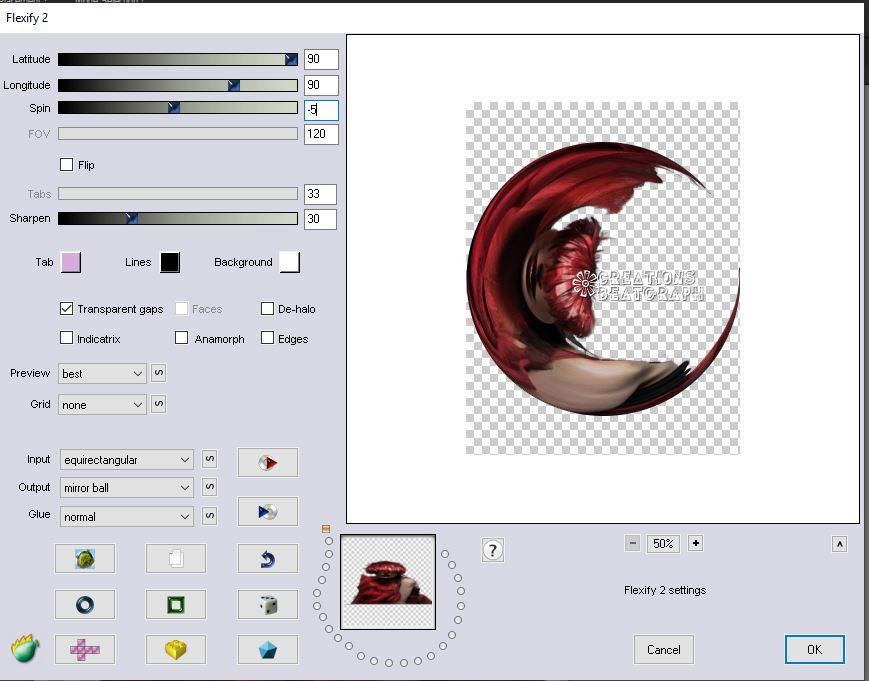
Task: Click the Latitude slider track
Action: point(178,59)
